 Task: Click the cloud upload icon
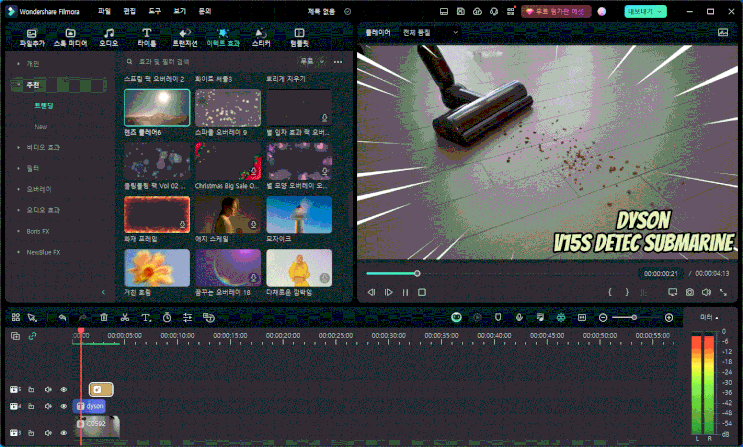(x=477, y=11)
